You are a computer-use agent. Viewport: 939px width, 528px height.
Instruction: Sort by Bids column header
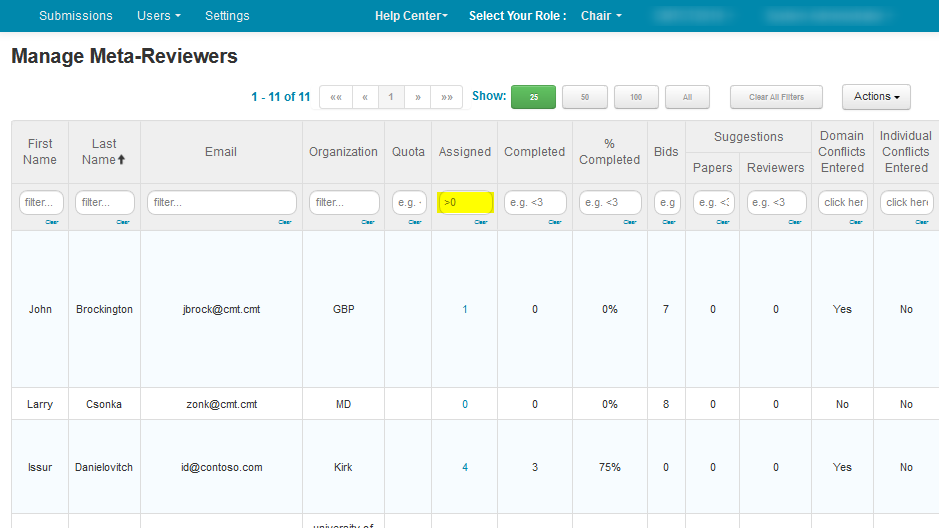point(666,152)
